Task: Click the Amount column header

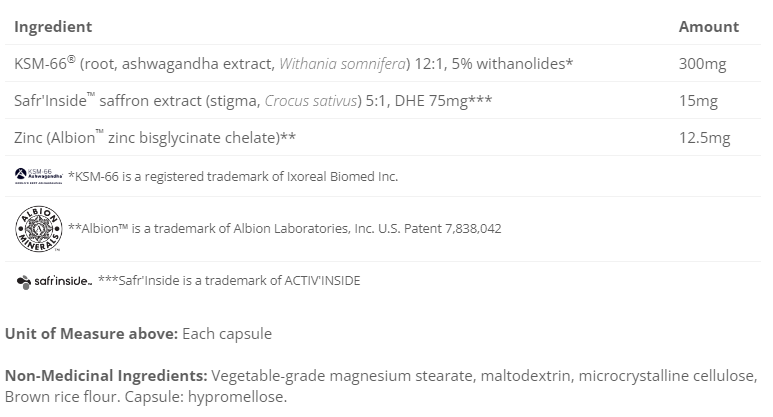Action: click(x=708, y=27)
